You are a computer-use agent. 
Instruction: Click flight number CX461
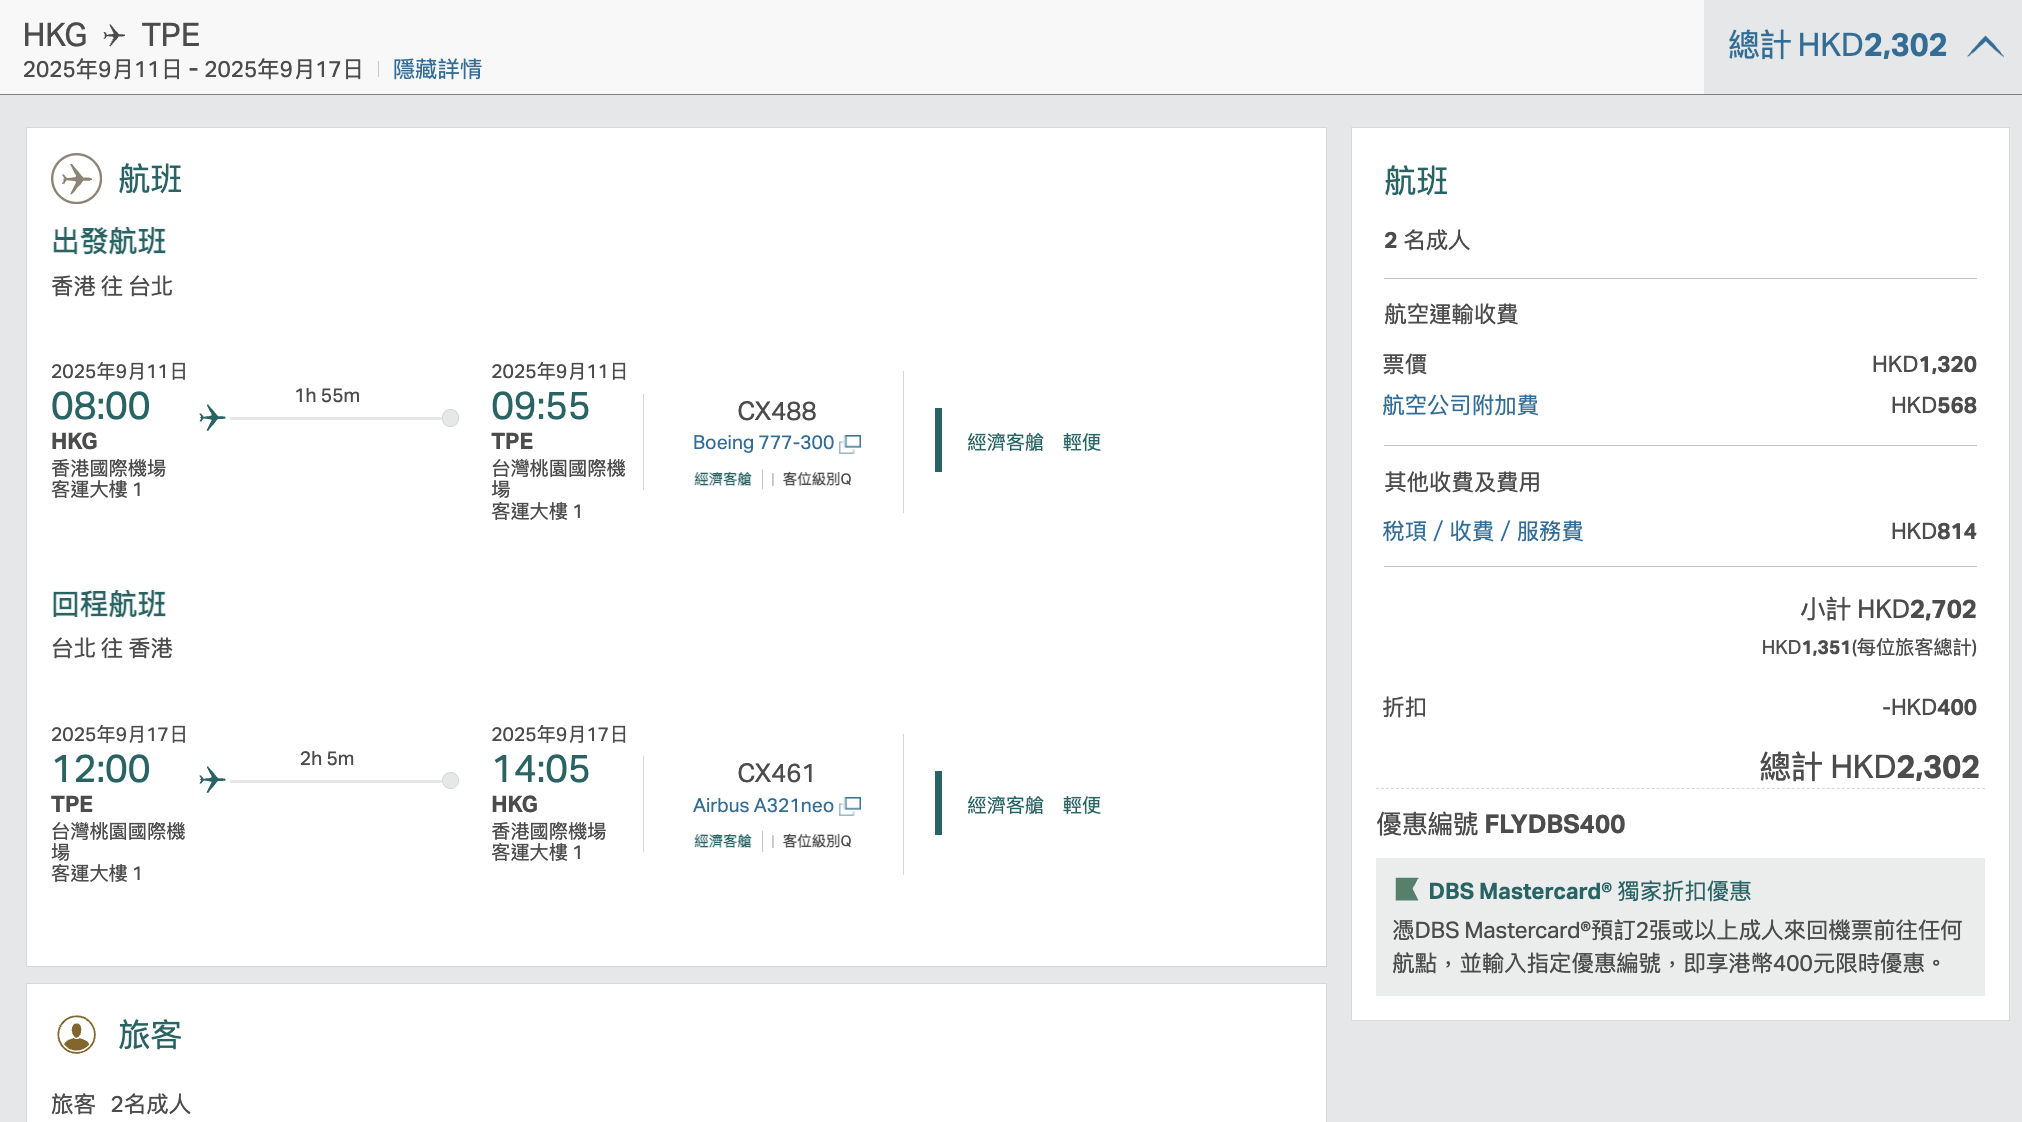tap(776, 773)
